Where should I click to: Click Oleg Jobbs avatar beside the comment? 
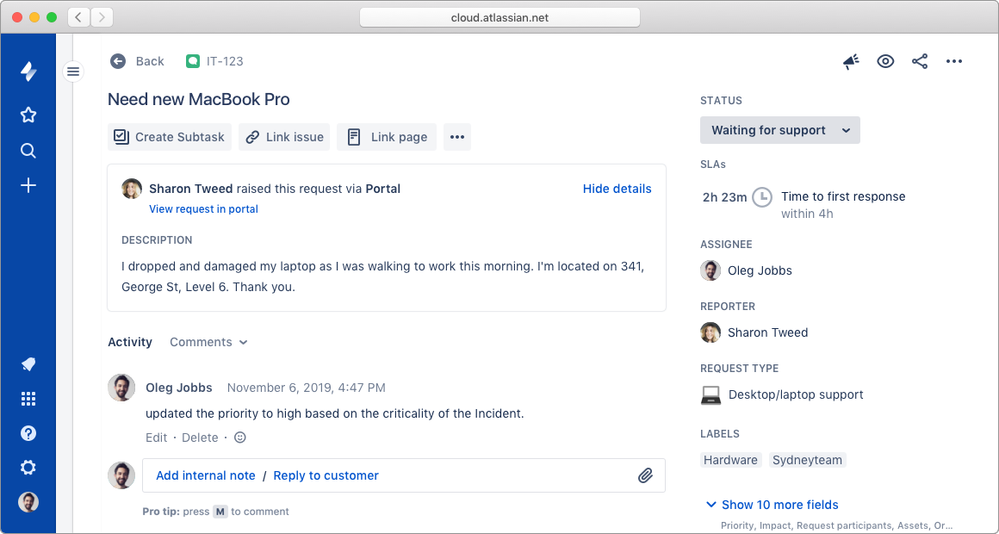[x=121, y=387]
